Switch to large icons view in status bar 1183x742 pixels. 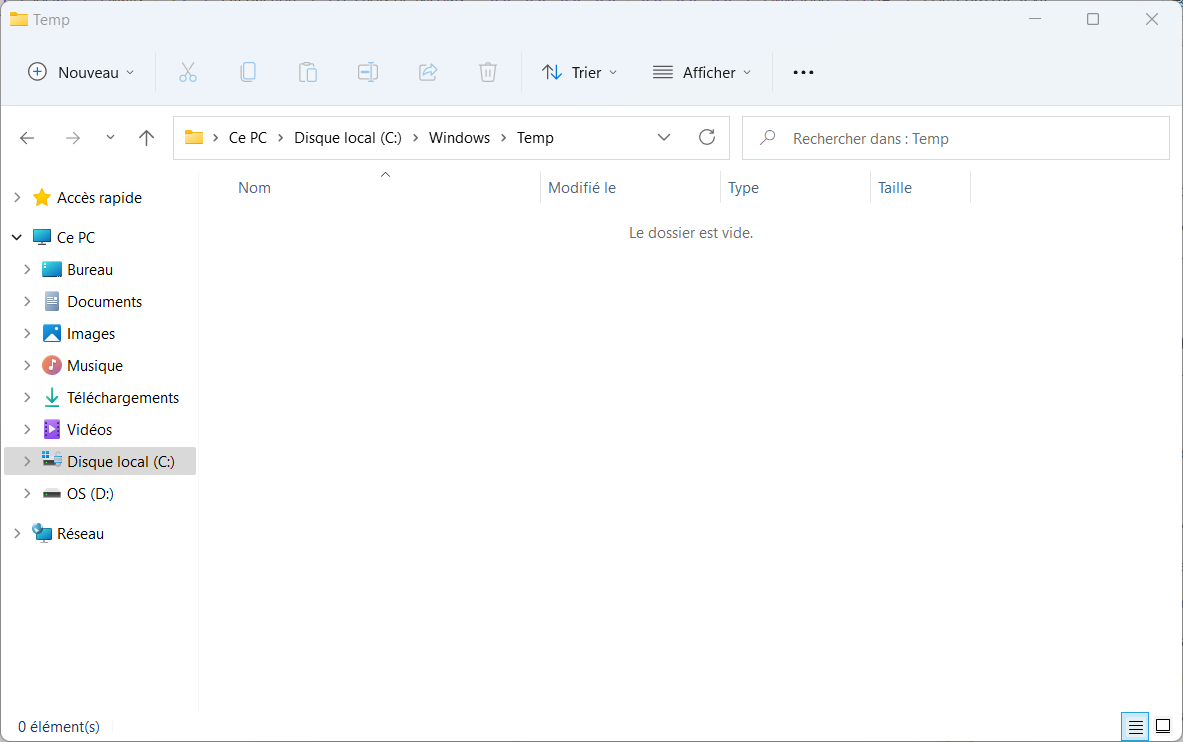click(x=1163, y=727)
